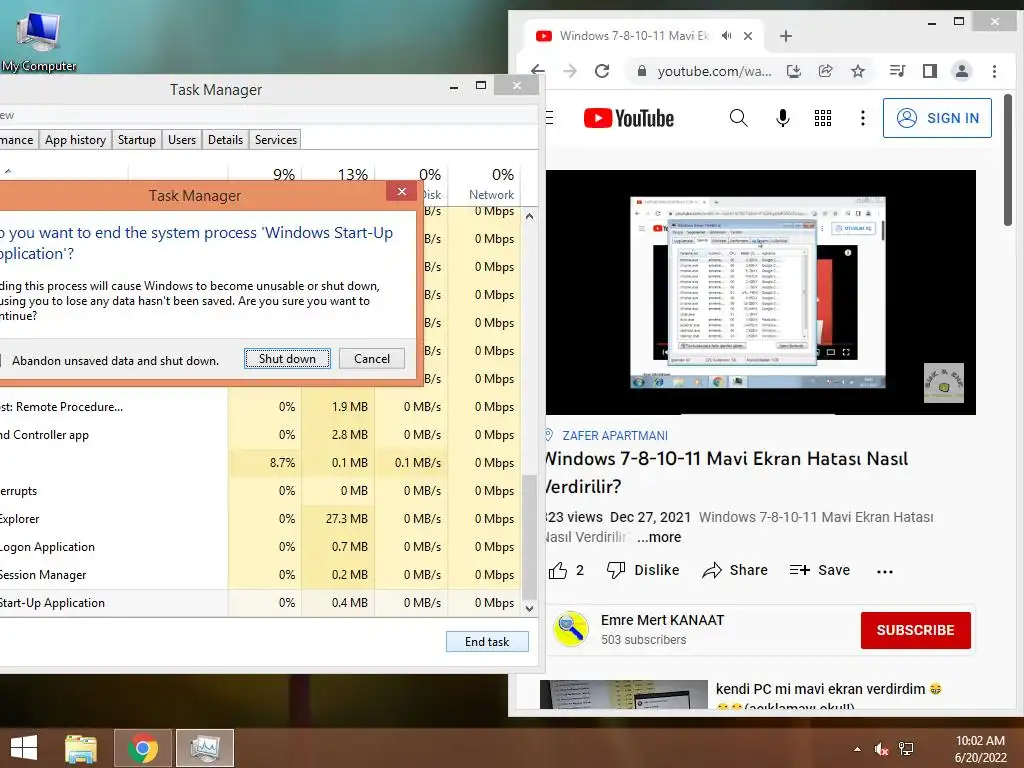Click the Chrome taskbar icon
Image resolution: width=1024 pixels, height=768 pixels.
click(x=143, y=748)
